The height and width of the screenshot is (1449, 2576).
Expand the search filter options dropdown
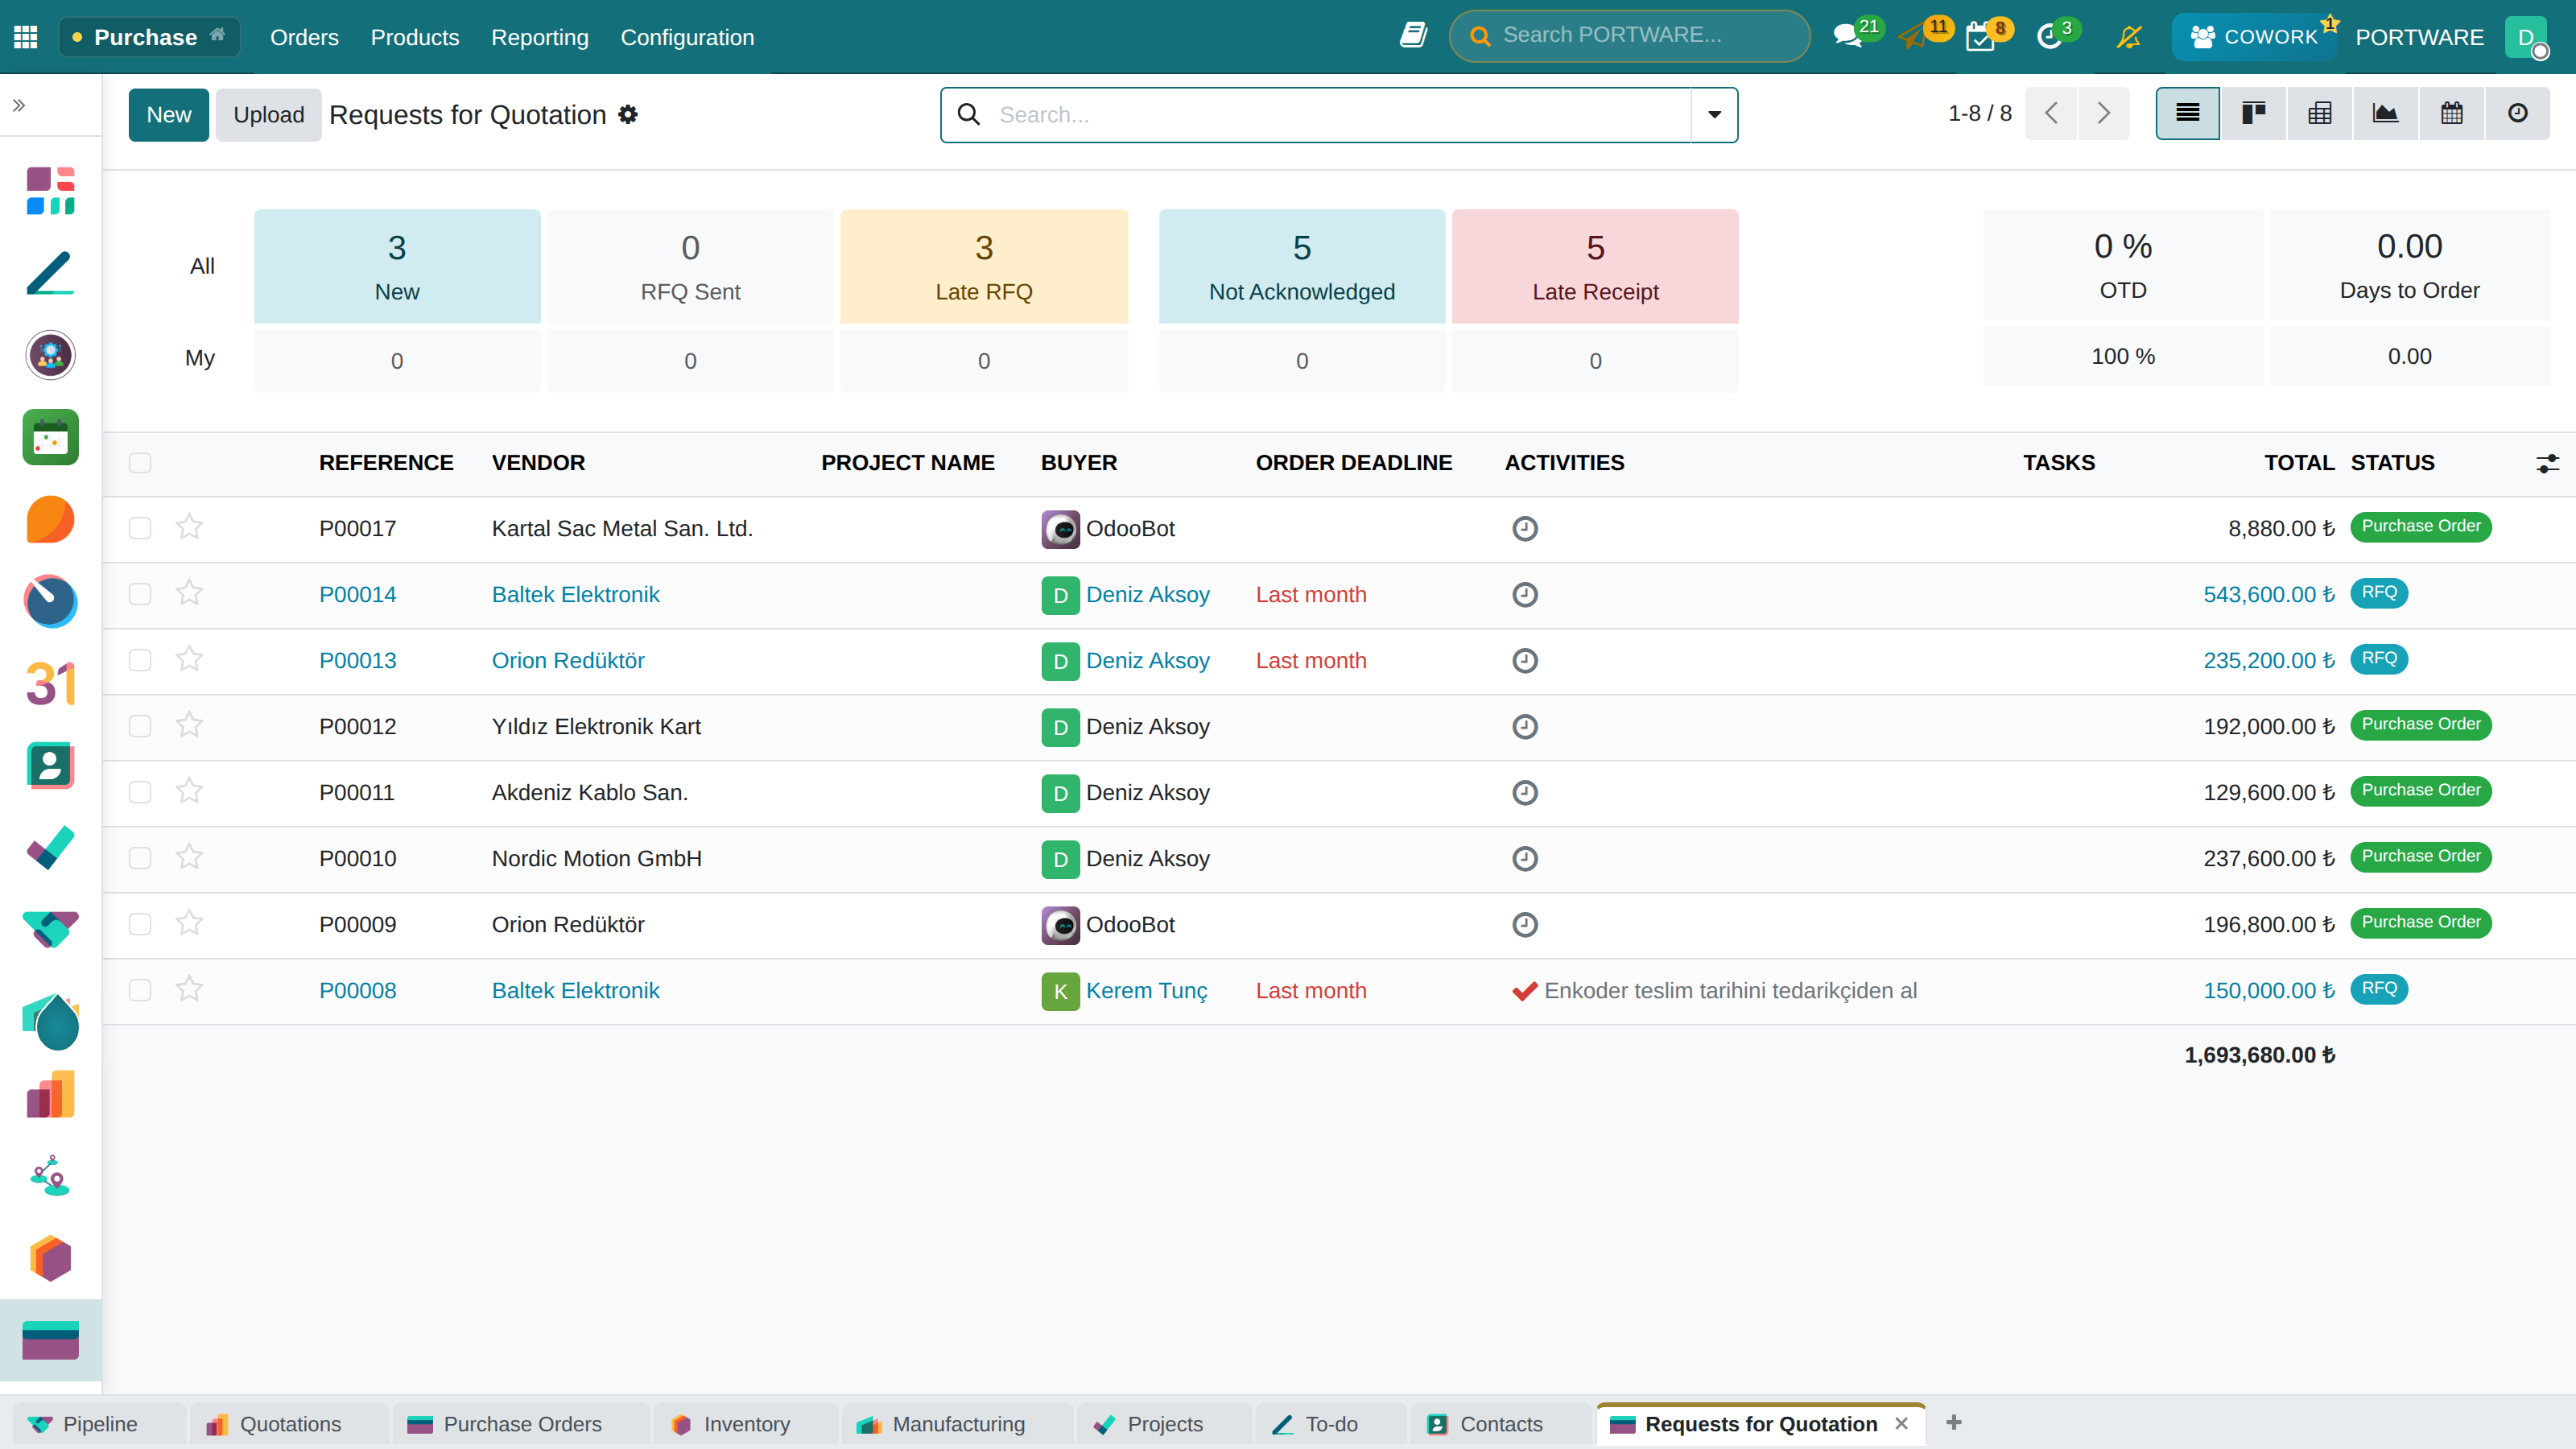1714,115
